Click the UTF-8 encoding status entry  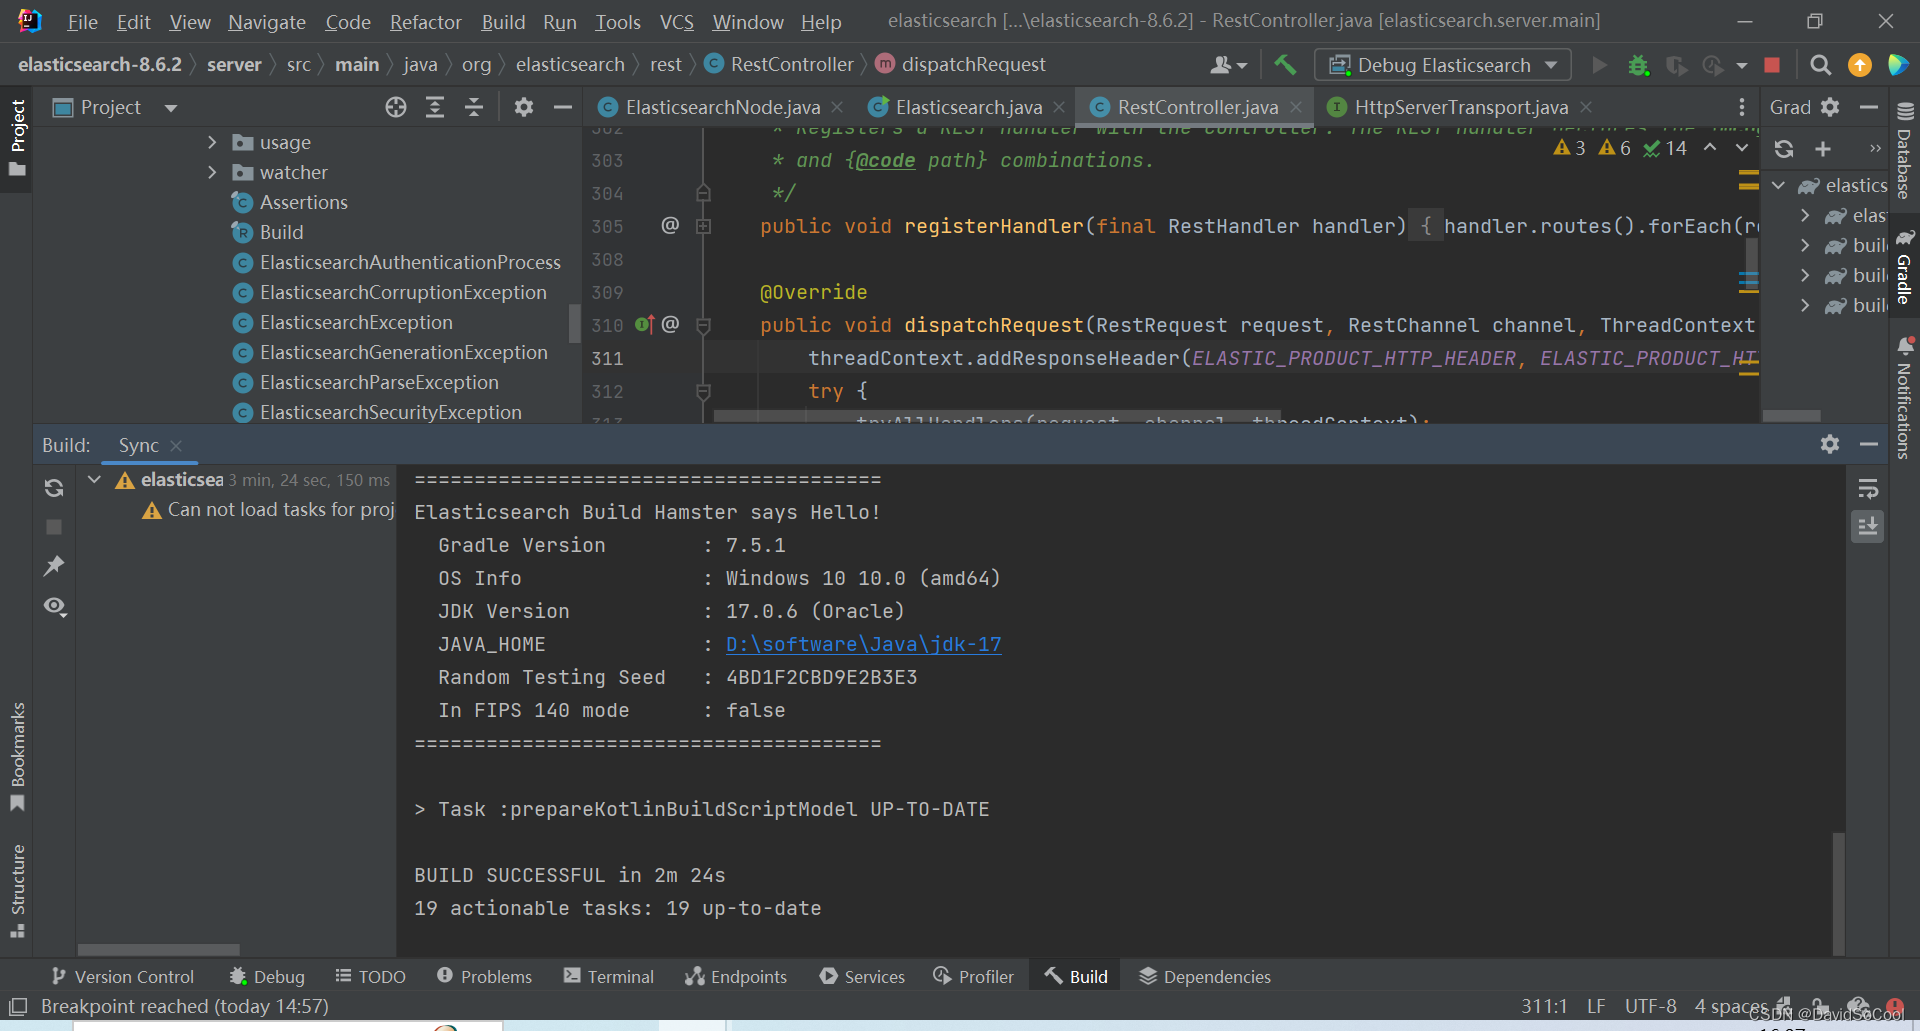click(1650, 1006)
